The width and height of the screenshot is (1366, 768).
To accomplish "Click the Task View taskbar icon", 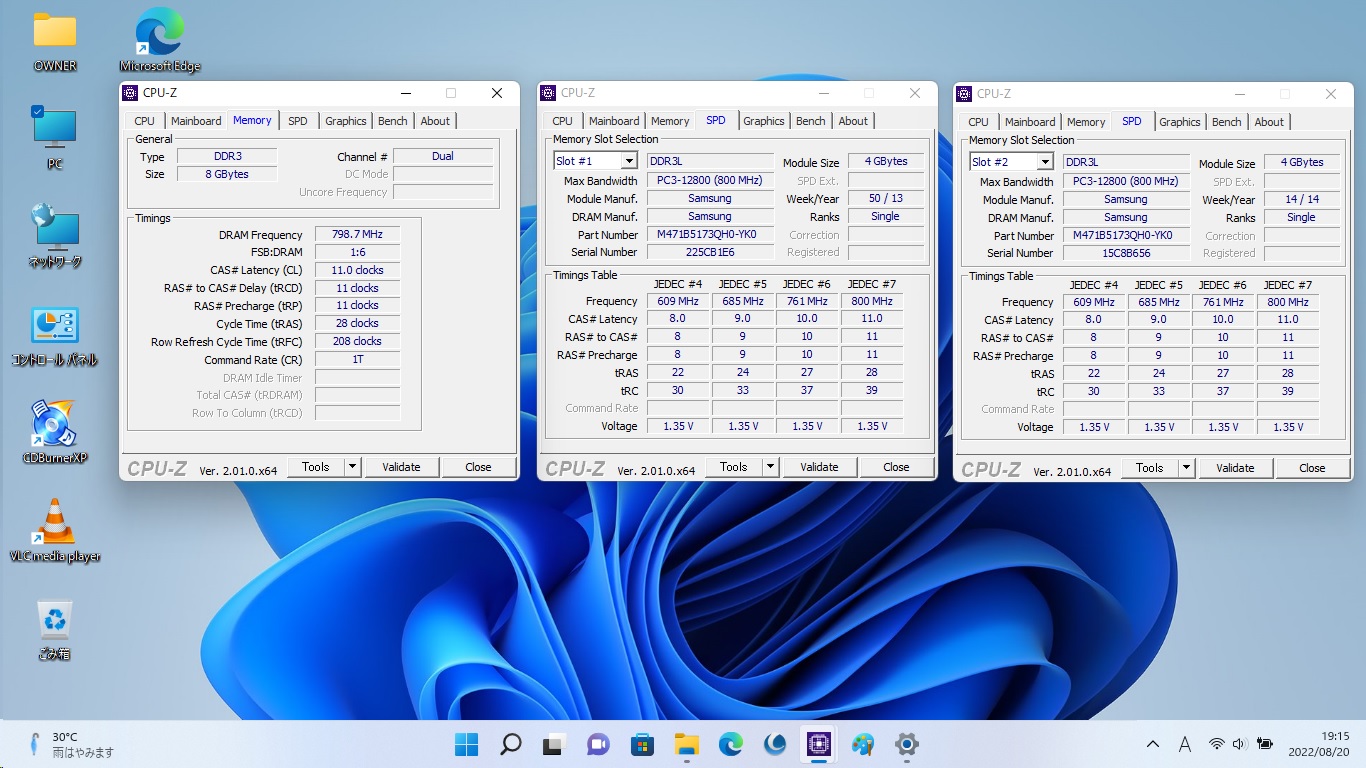I will pos(554,744).
